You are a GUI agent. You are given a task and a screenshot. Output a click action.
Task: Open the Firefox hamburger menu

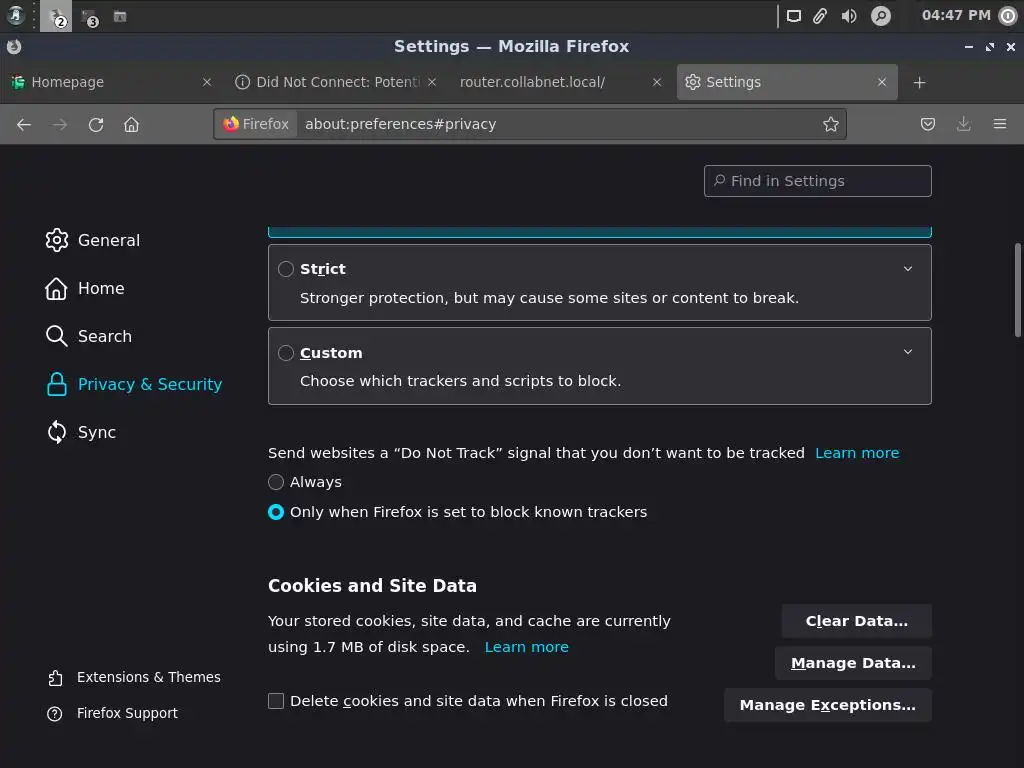(999, 124)
